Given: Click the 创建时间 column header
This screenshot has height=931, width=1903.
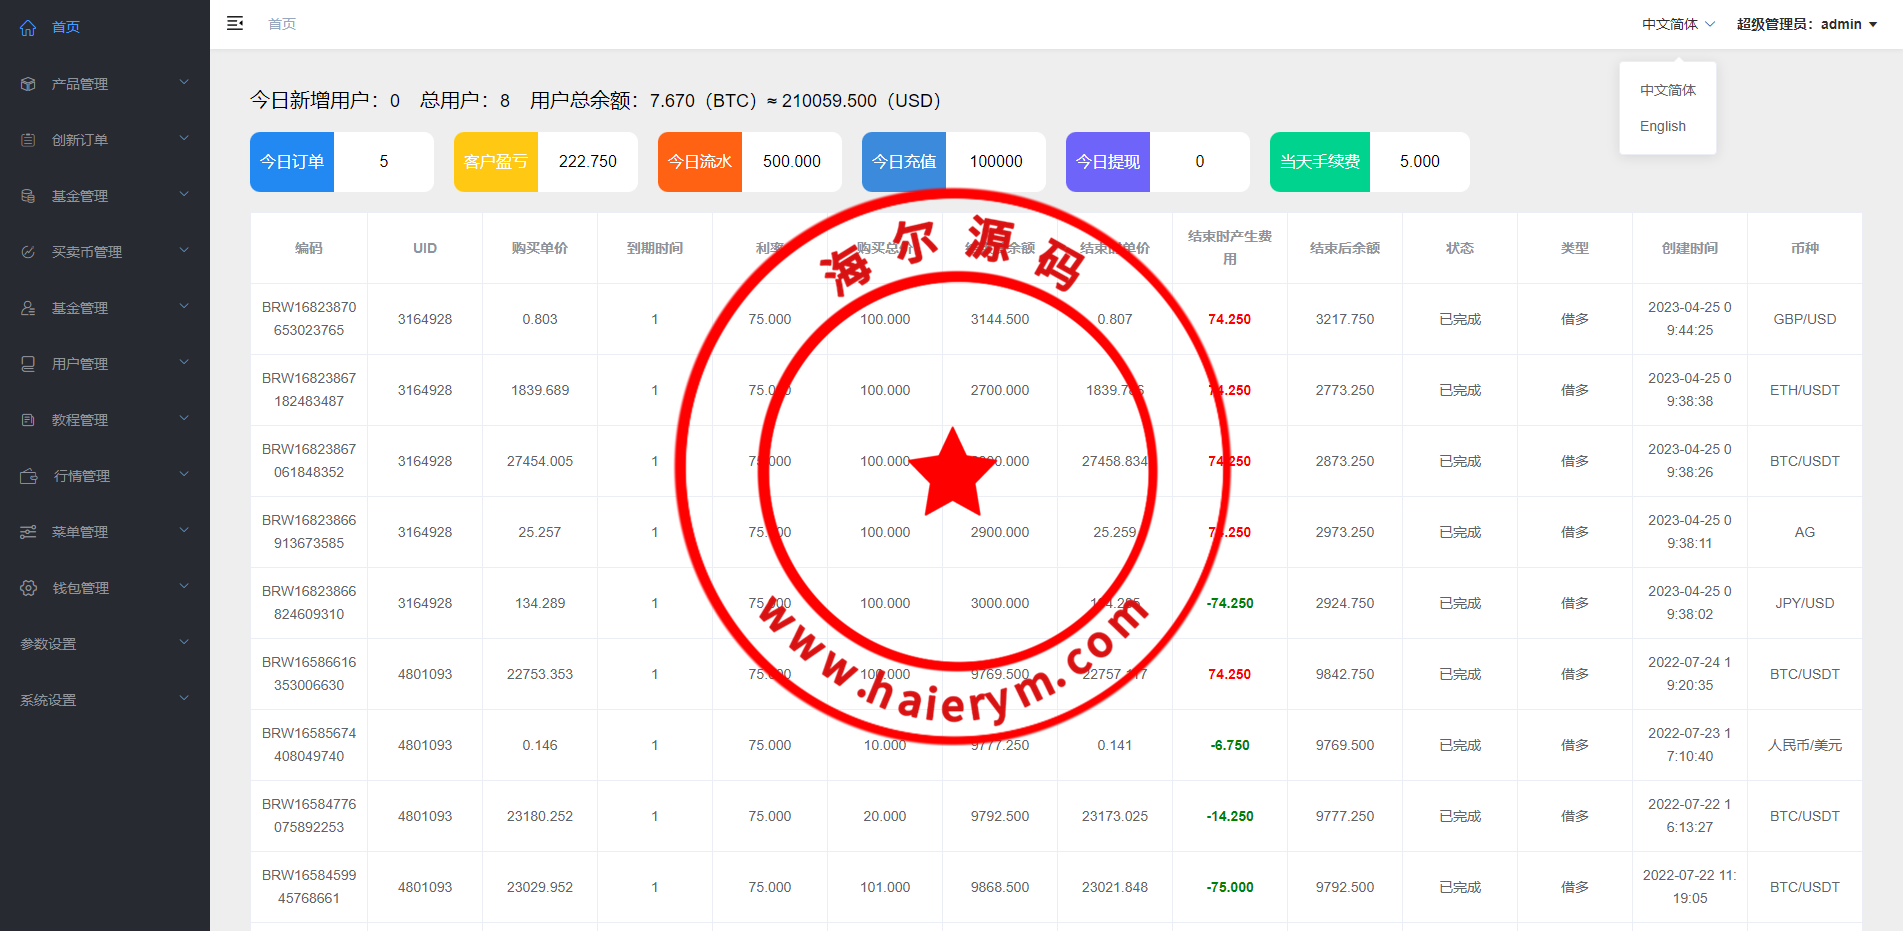Looking at the screenshot, I should 1689,248.
